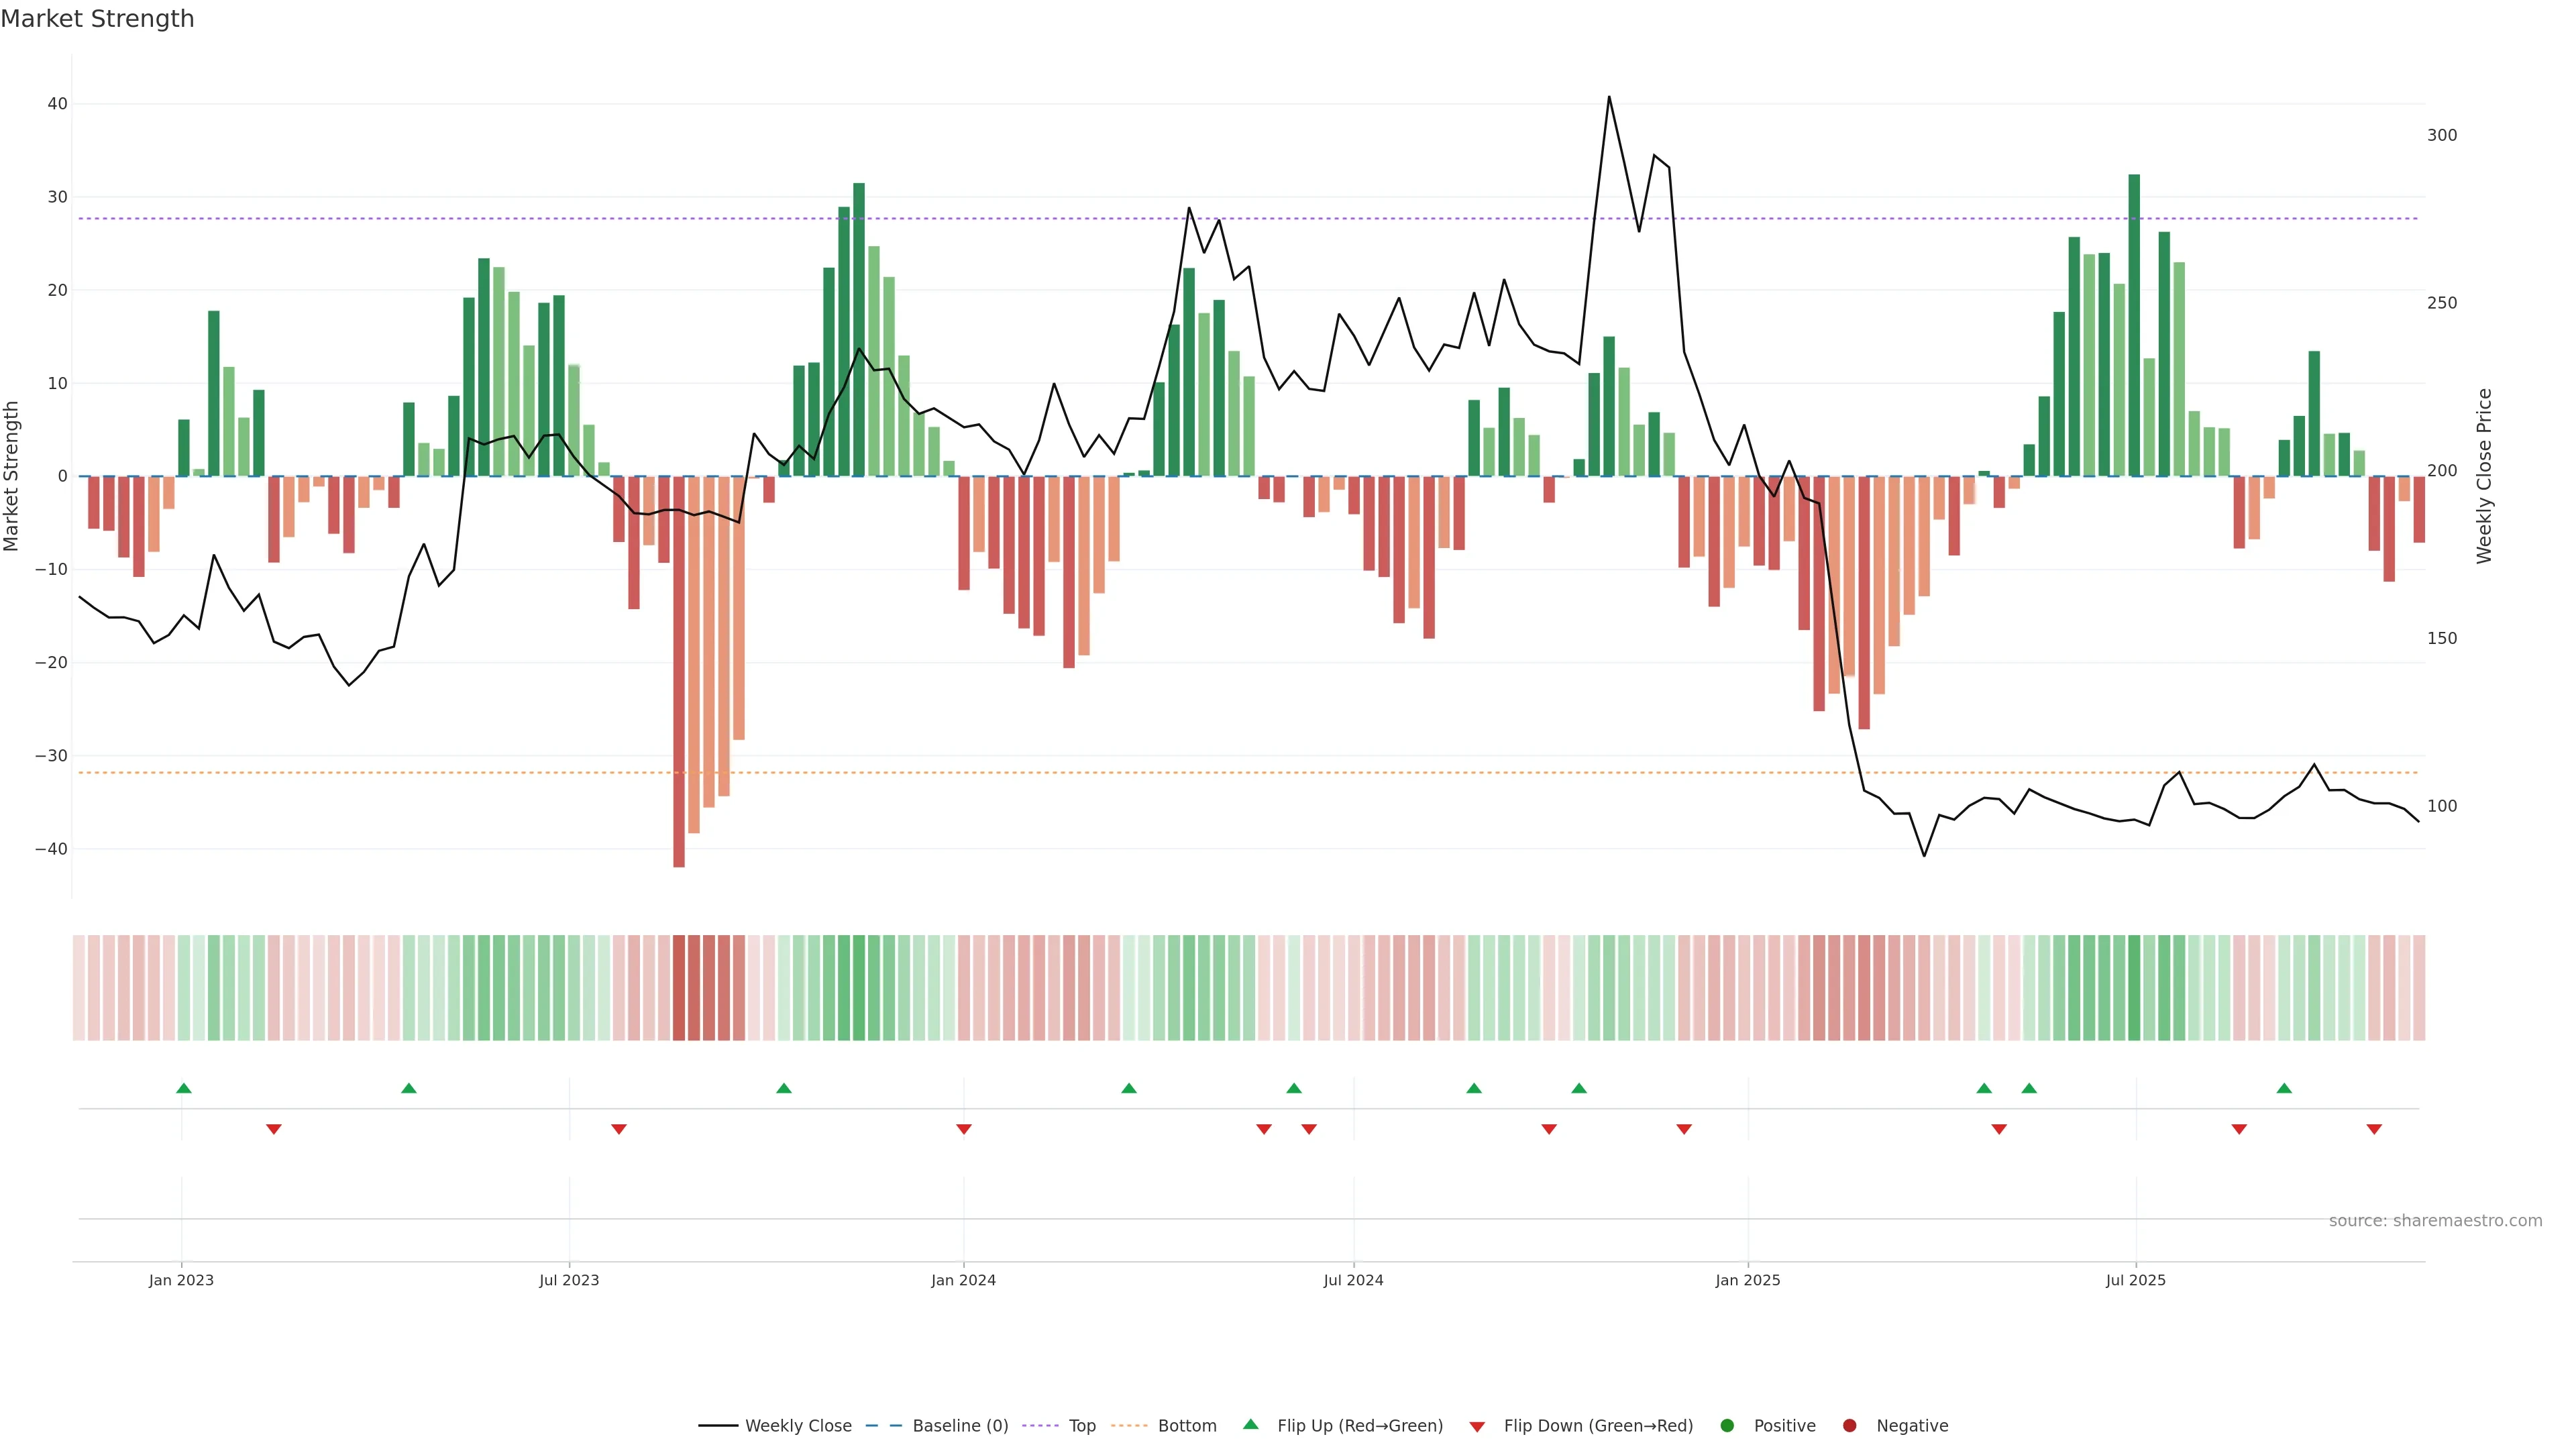
Task: Click the Bottom legend line icon
Action: pos(1129,1426)
